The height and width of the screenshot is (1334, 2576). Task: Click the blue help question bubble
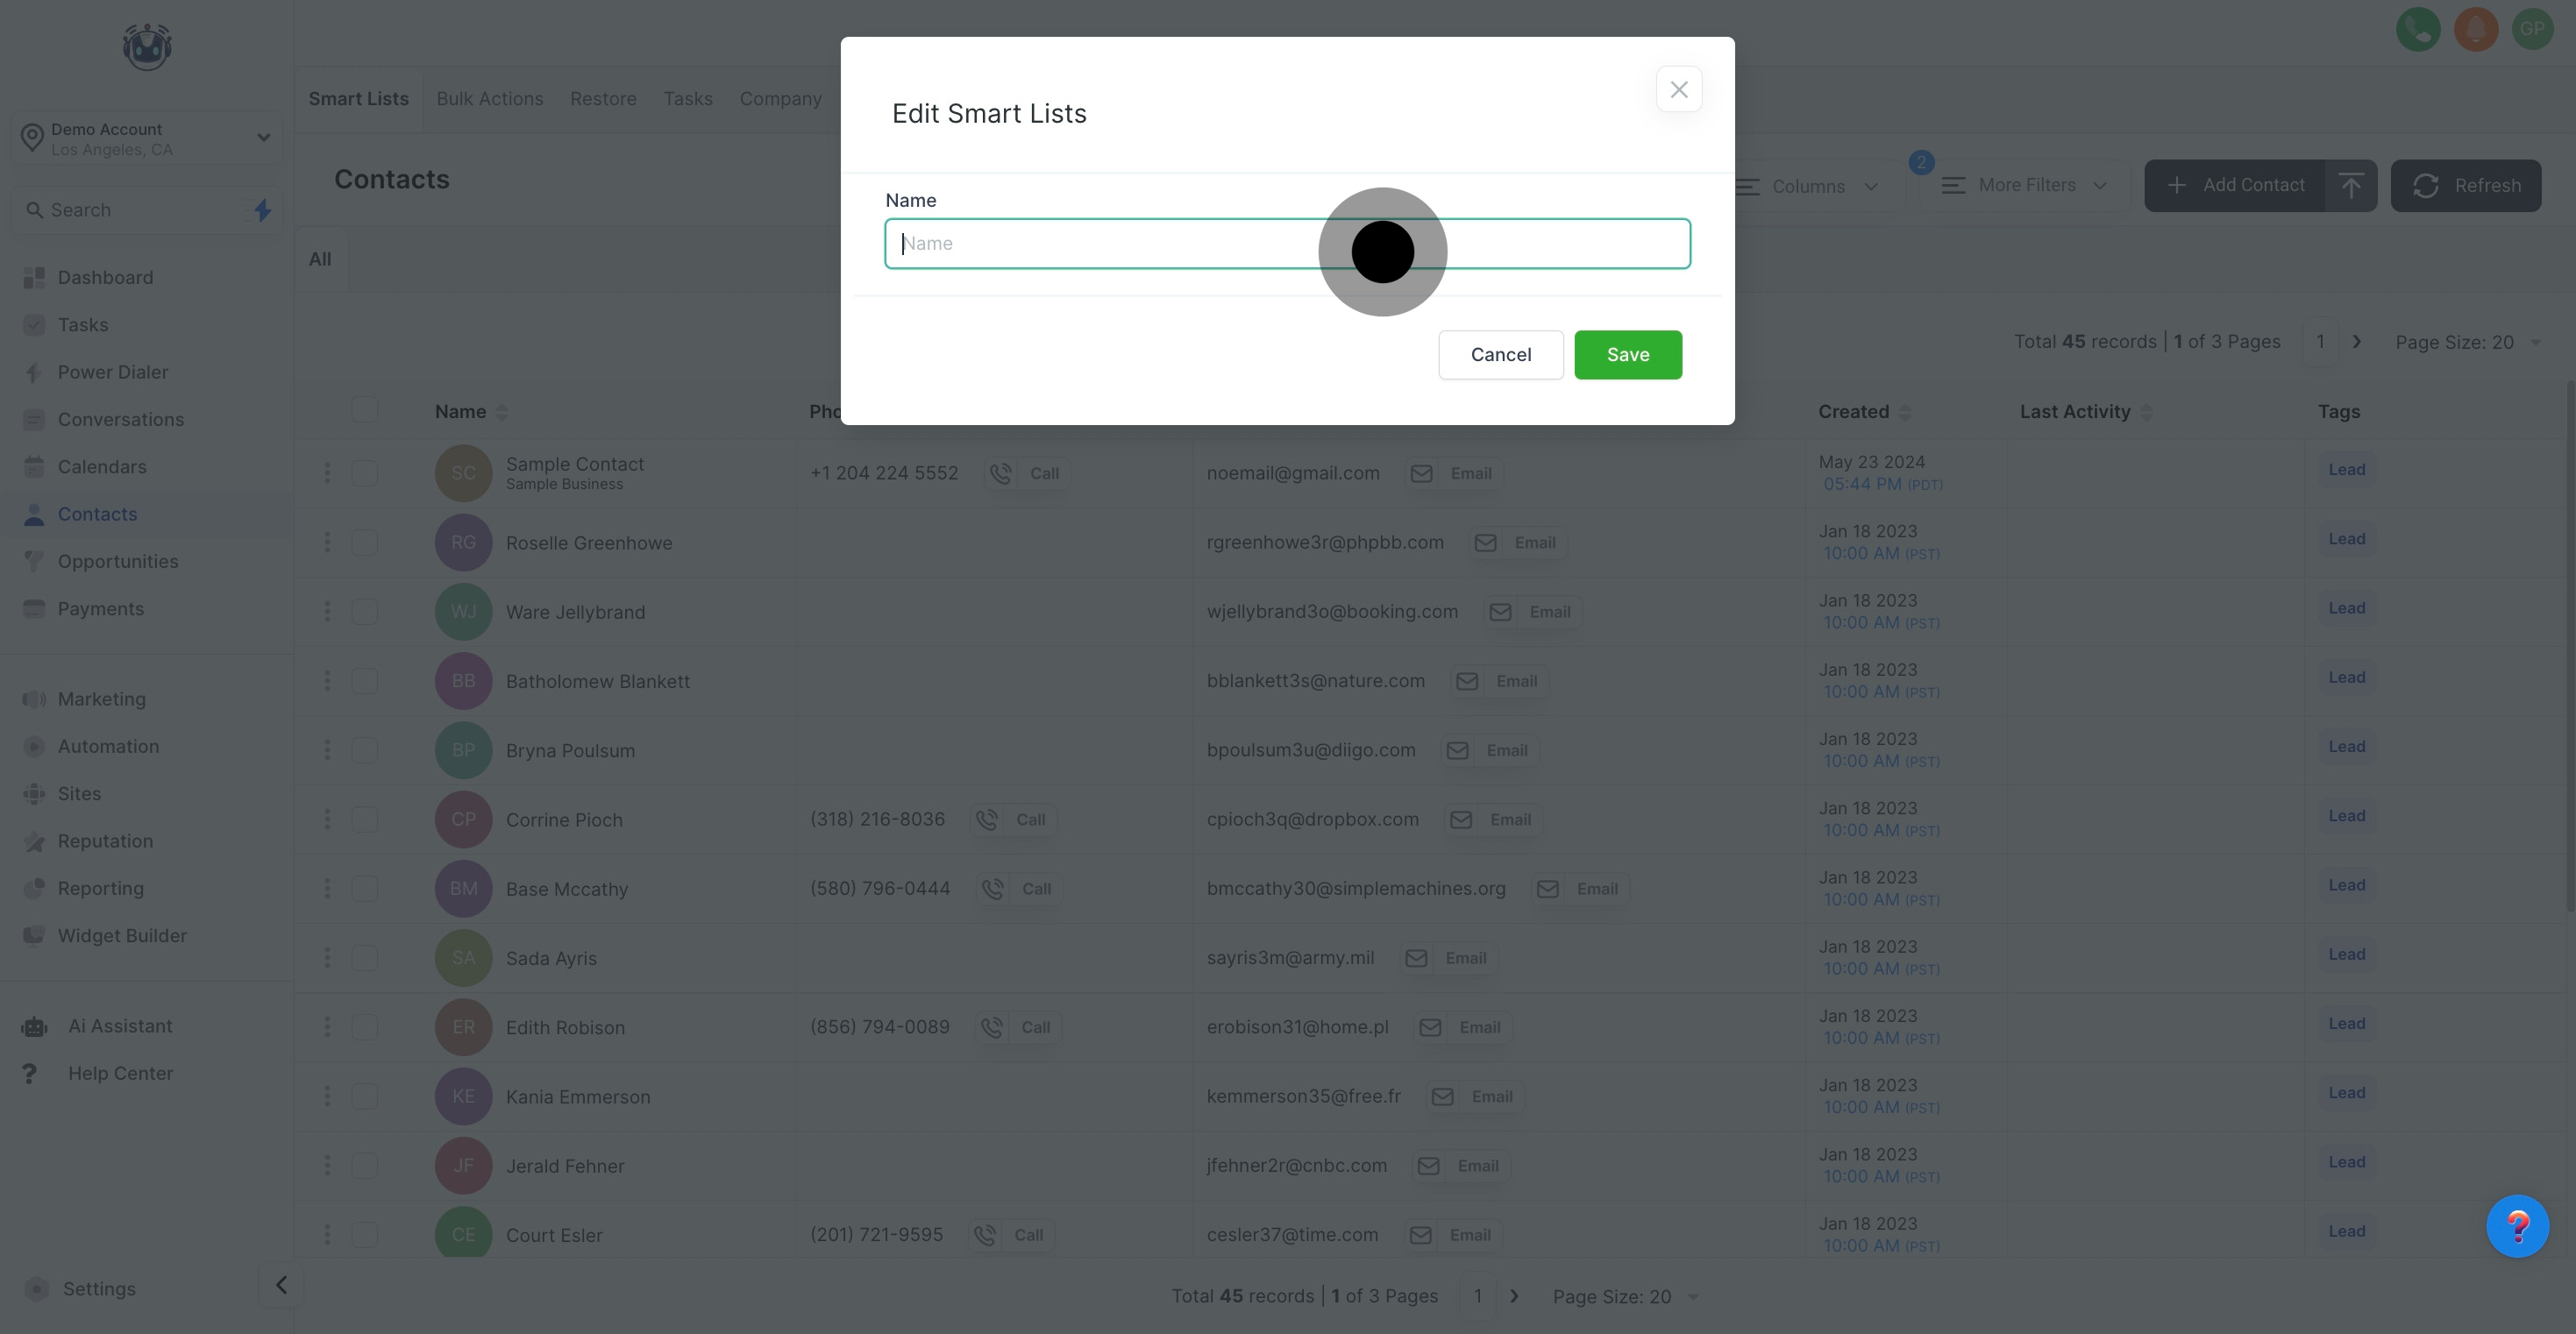2516,1226
